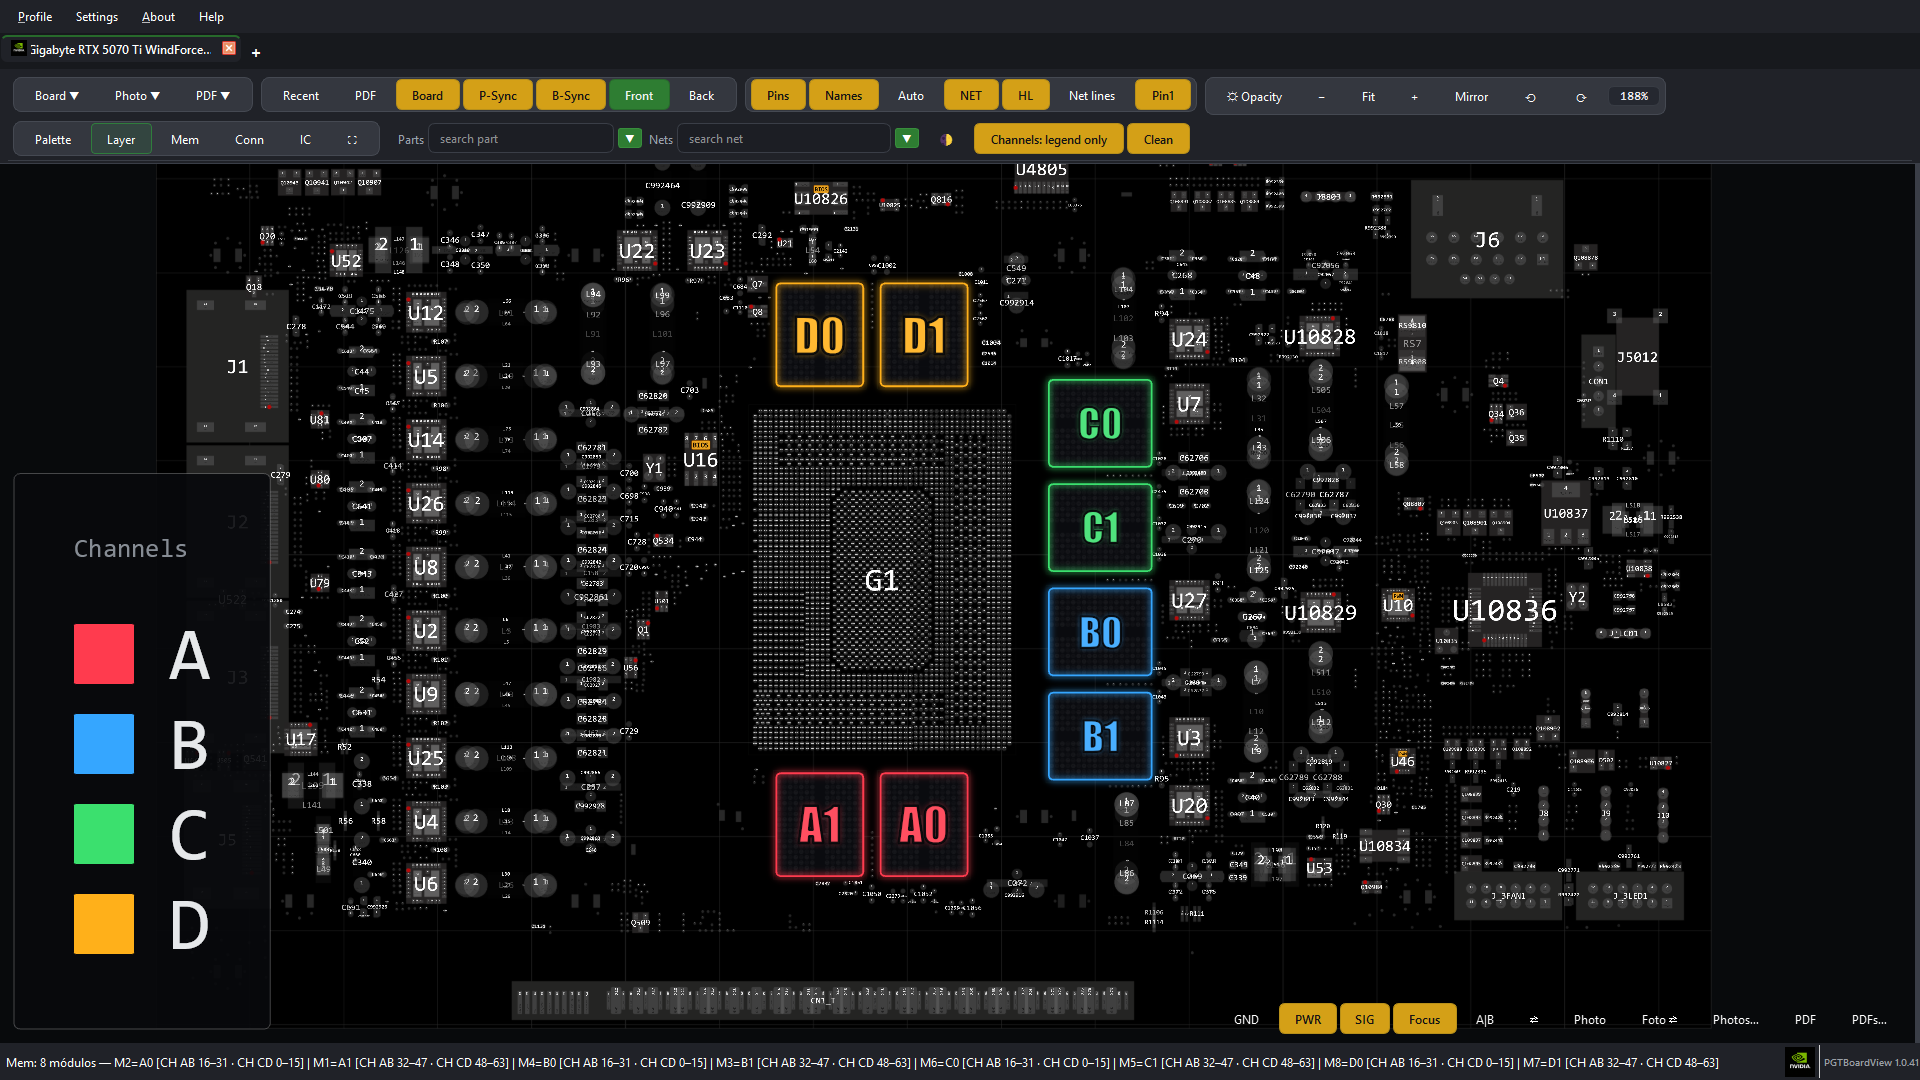This screenshot has height=1080, width=1920.
Task: Select memory chip D1 on the board
Action: [x=924, y=335]
